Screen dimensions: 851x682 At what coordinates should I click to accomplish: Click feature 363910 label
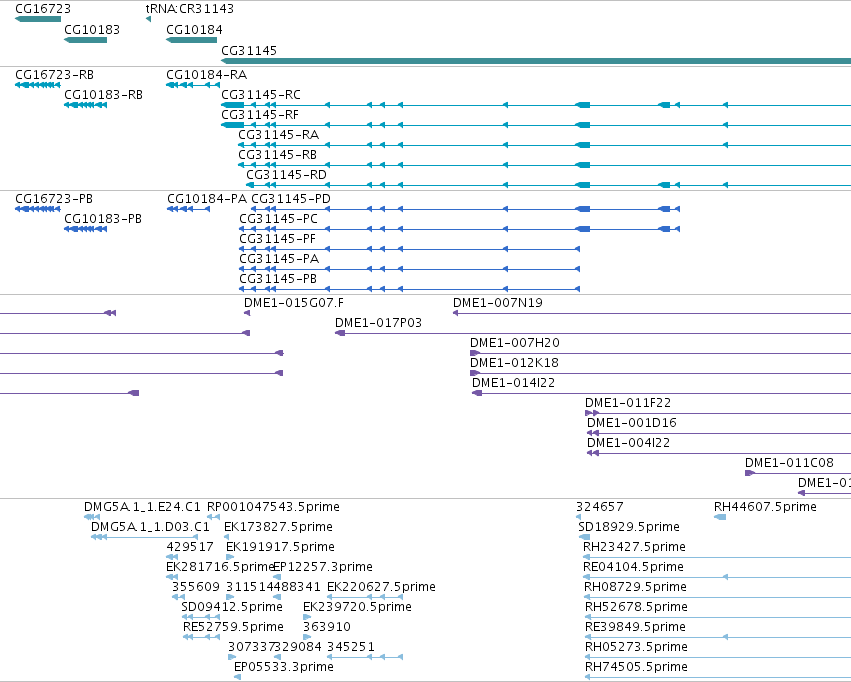coord(327,627)
